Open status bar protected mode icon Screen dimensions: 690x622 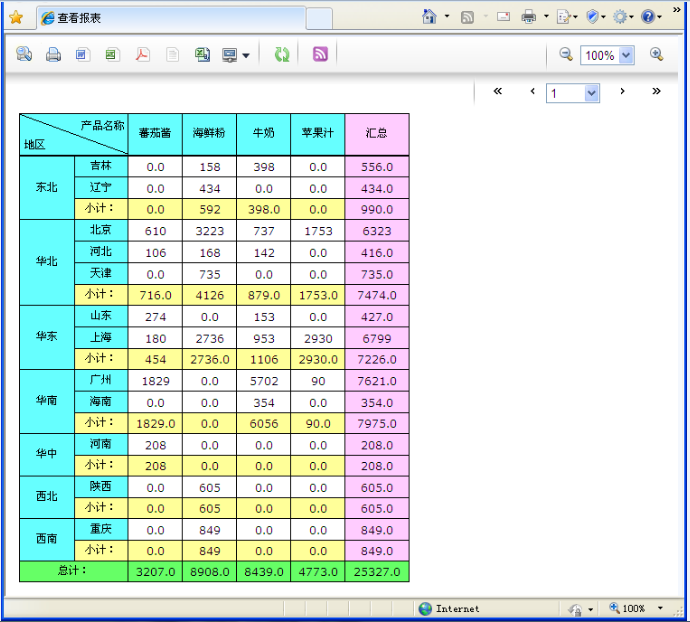[x=575, y=610]
